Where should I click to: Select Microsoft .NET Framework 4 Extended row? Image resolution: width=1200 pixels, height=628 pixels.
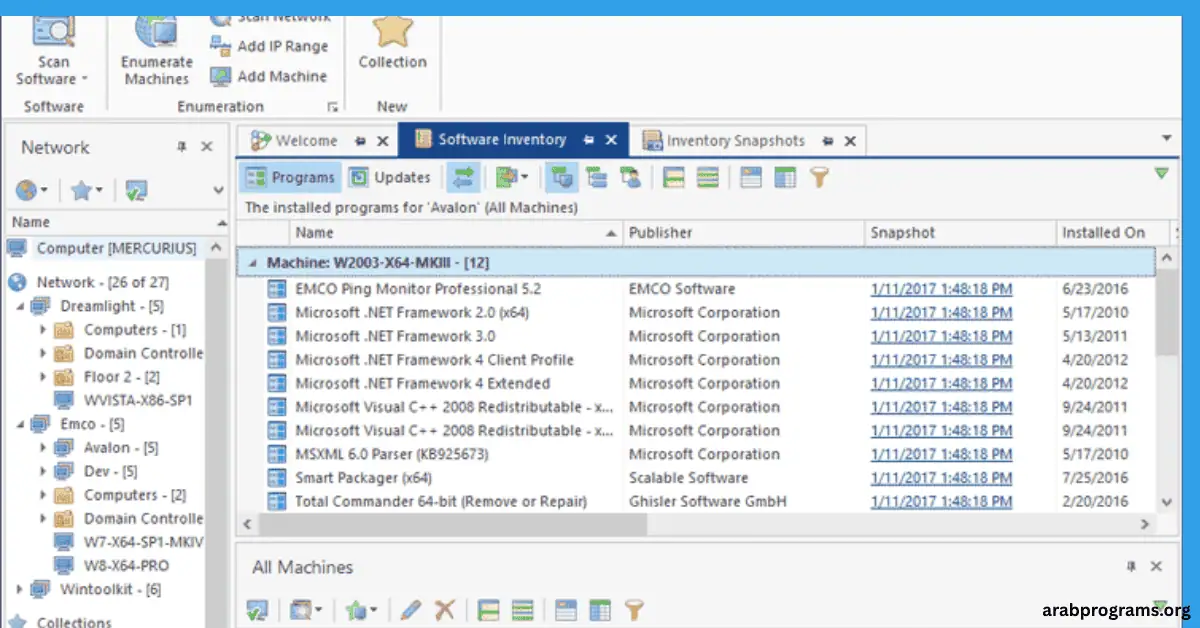pyautogui.click(x=697, y=383)
